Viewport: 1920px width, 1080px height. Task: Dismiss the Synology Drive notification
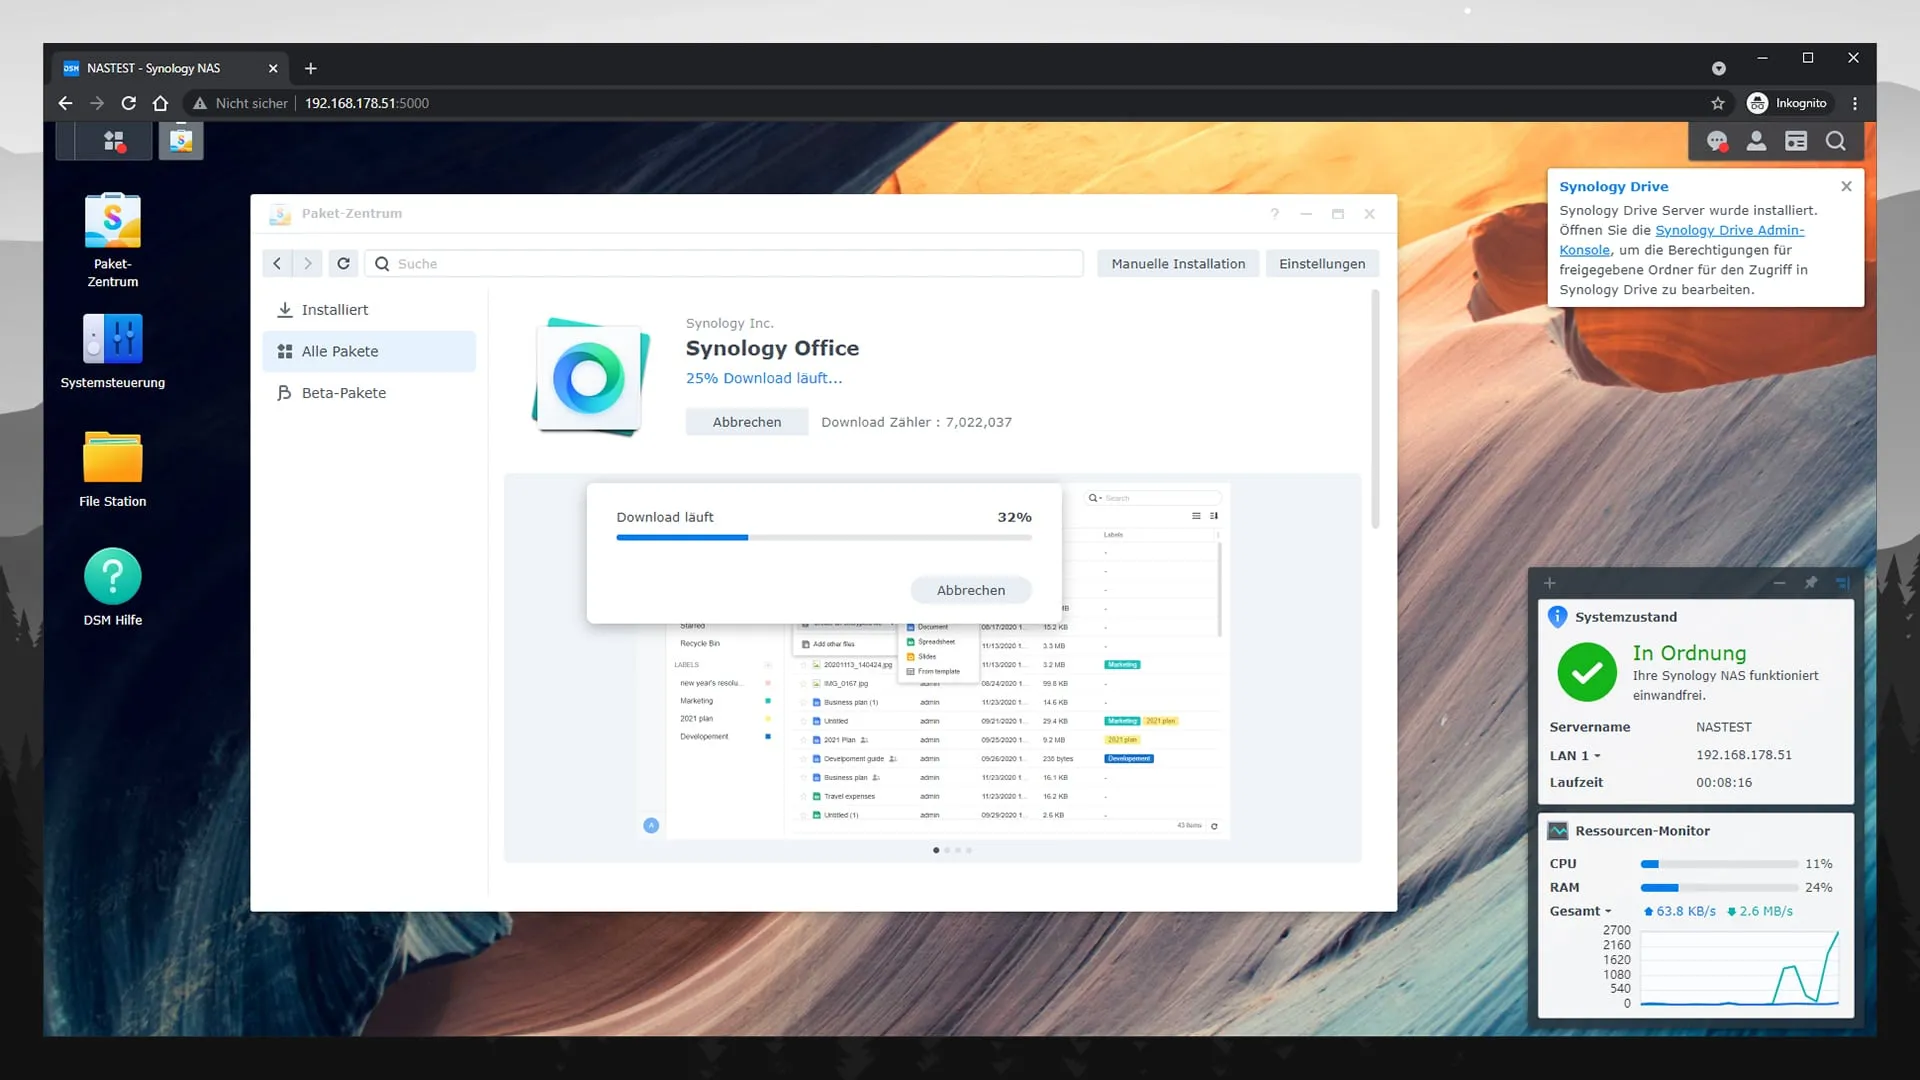pos(1846,186)
